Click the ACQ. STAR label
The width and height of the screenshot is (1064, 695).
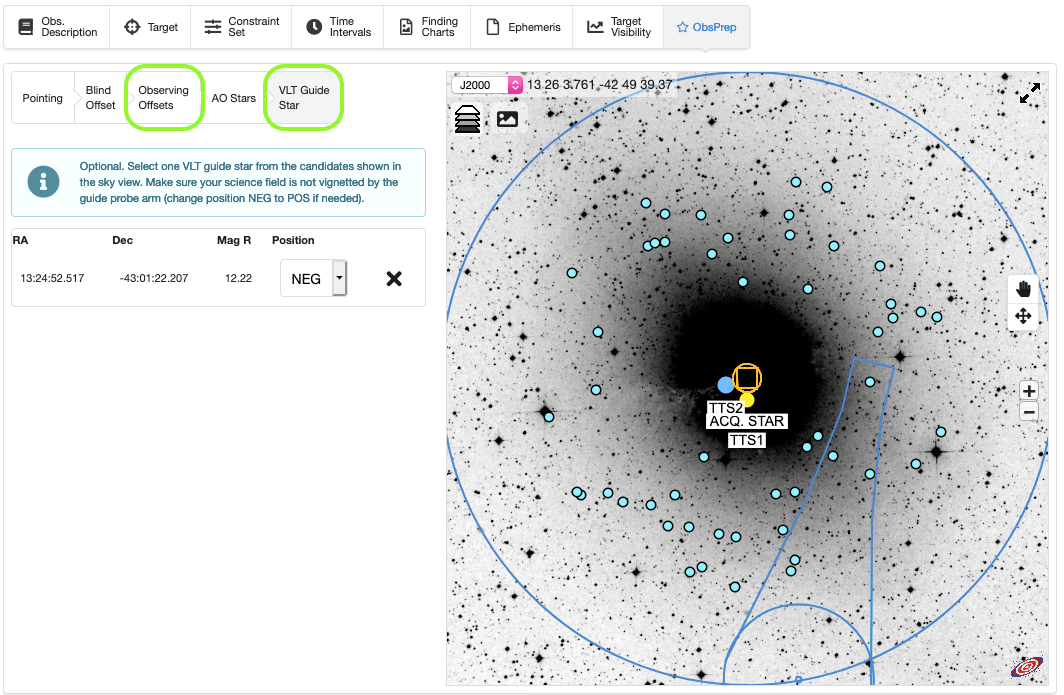[x=746, y=421]
